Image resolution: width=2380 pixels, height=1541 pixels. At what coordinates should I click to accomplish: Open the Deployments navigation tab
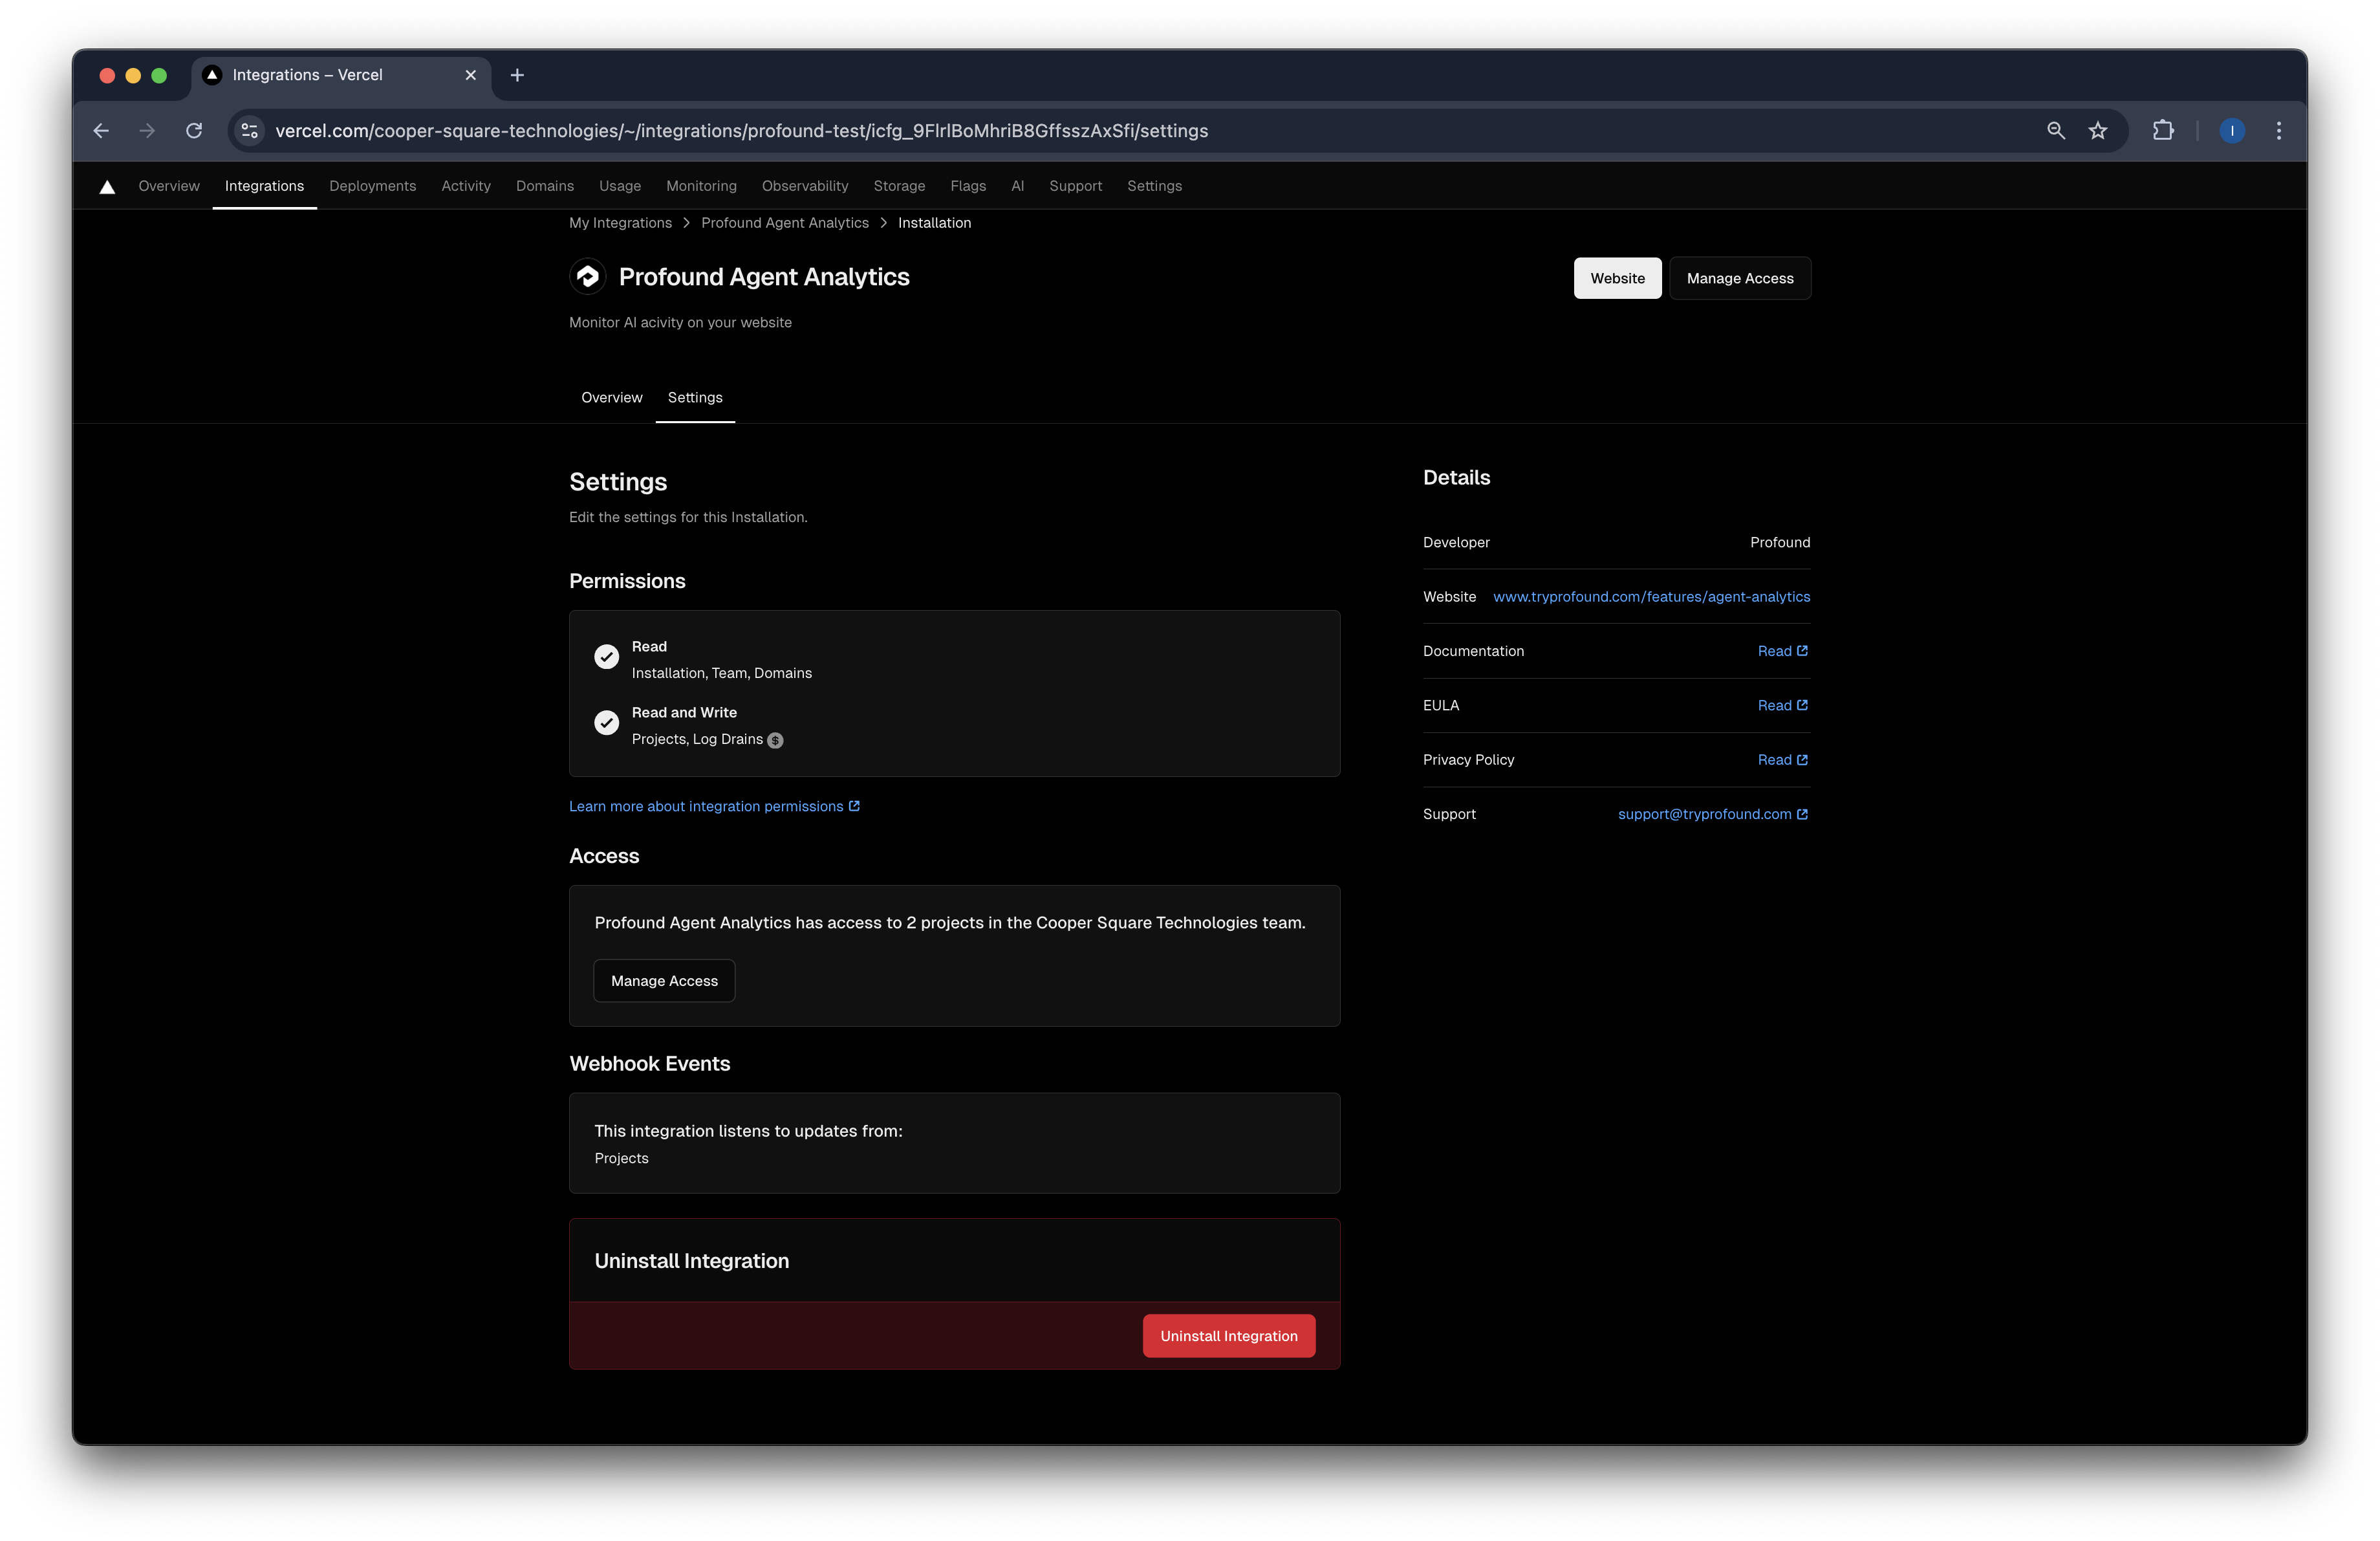pyautogui.click(x=372, y=186)
